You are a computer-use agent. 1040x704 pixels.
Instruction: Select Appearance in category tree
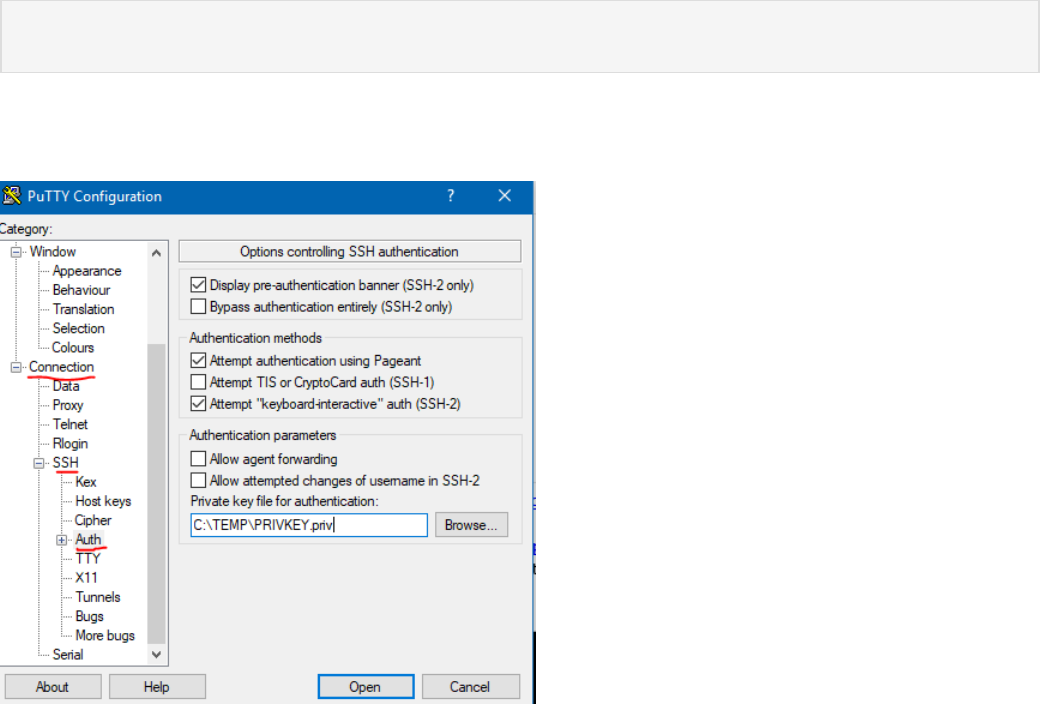[x=87, y=271]
